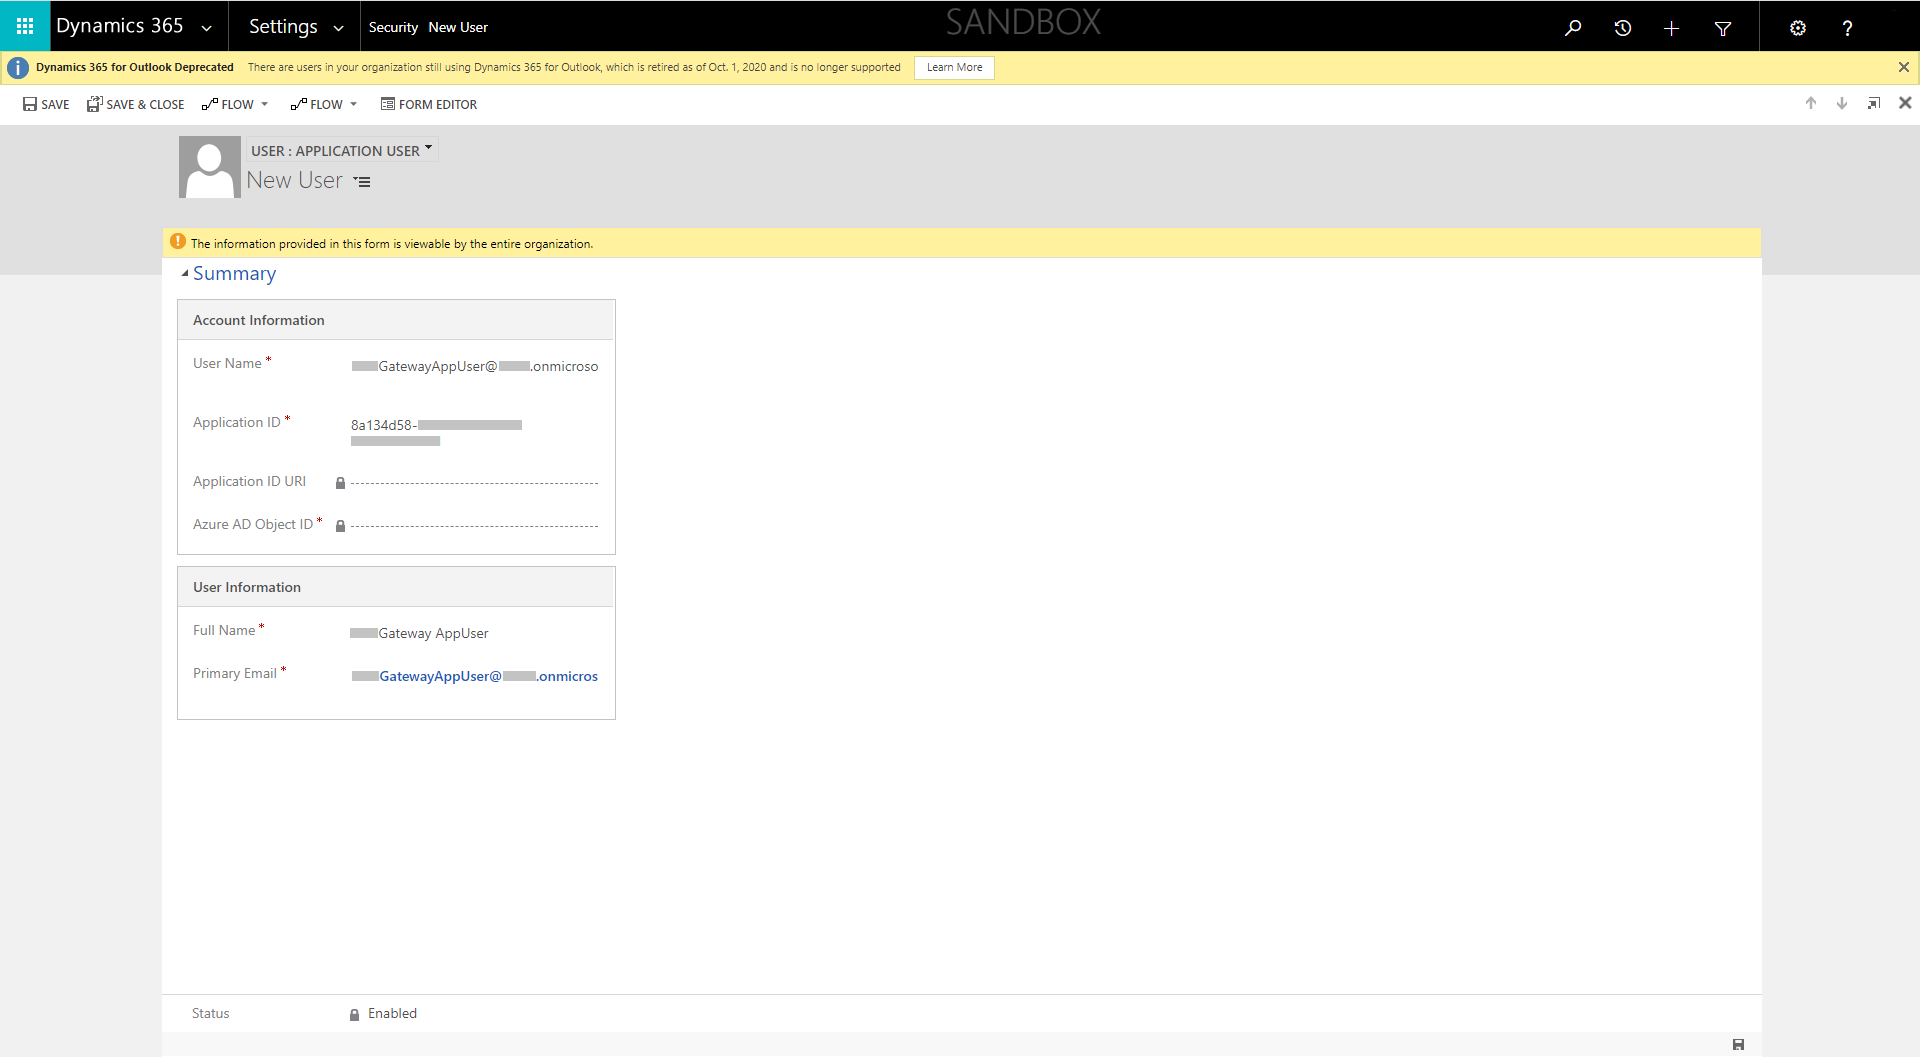The width and height of the screenshot is (1921, 1057).
Task: Expand the Dynamics 365 dropdown chevron
Action: tap(207, 28)
